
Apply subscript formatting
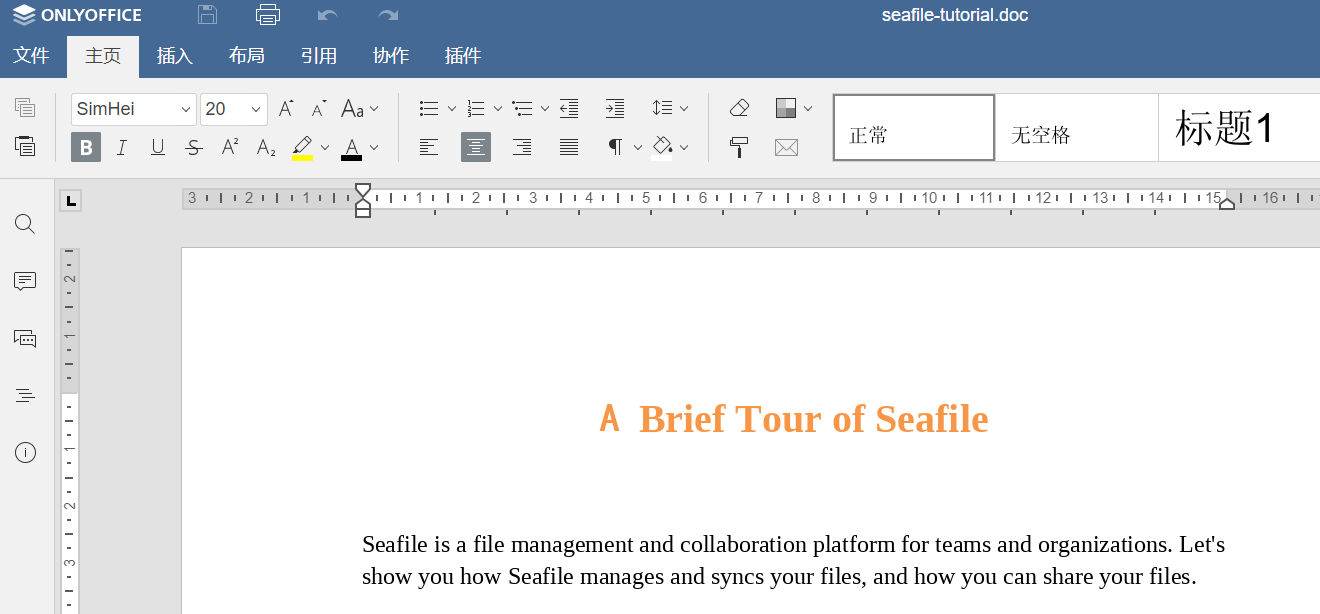click(266, 148)
